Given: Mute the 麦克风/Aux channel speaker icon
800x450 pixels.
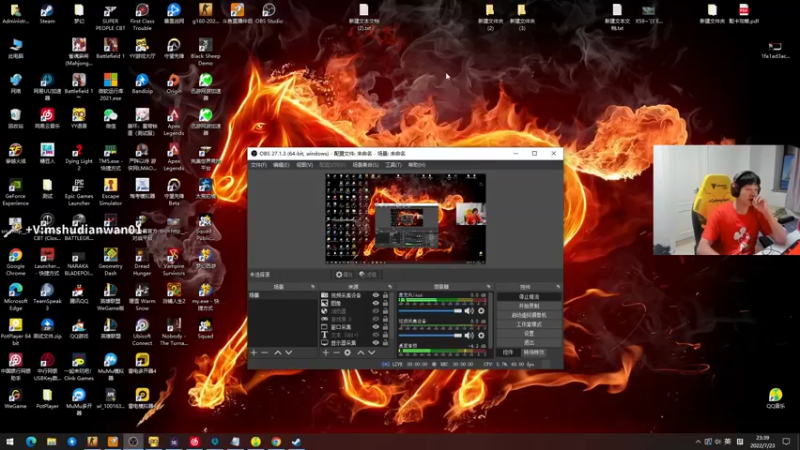Looking at the screenshot, I should [x=469, y=311].
